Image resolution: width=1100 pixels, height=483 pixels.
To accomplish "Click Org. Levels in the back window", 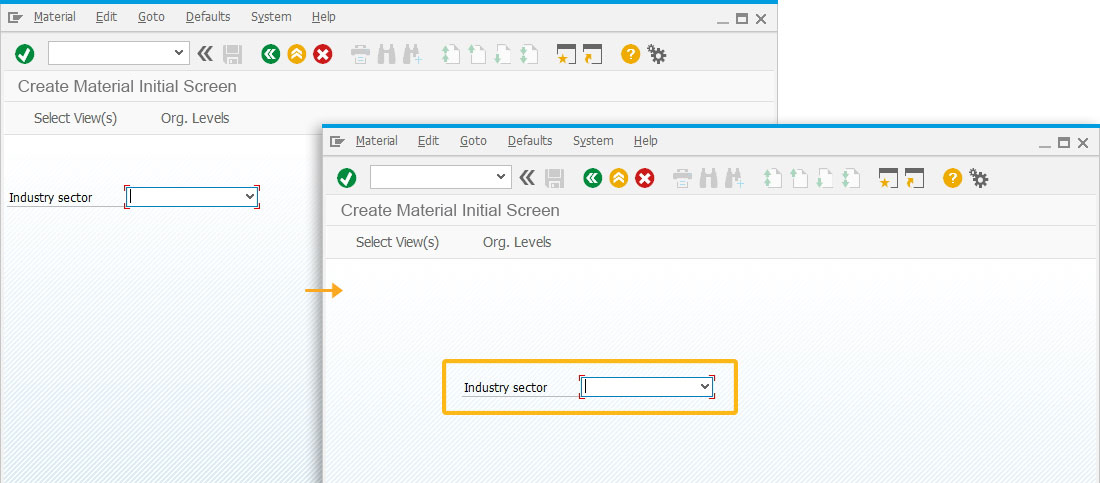I will pos(195,119).
